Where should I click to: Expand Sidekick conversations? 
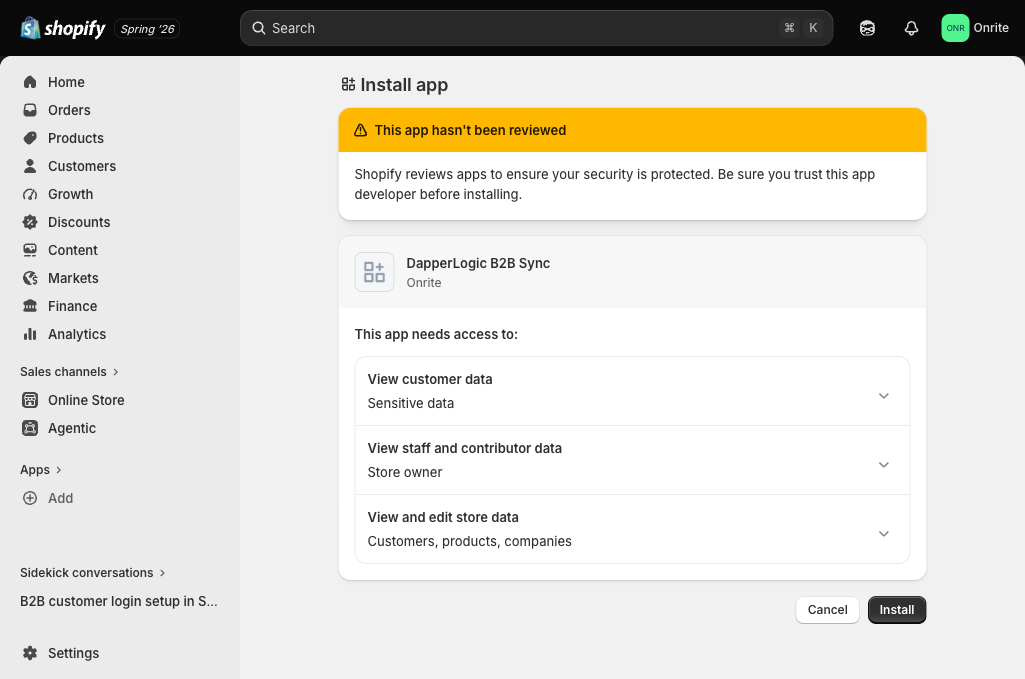tap(93, 572)
